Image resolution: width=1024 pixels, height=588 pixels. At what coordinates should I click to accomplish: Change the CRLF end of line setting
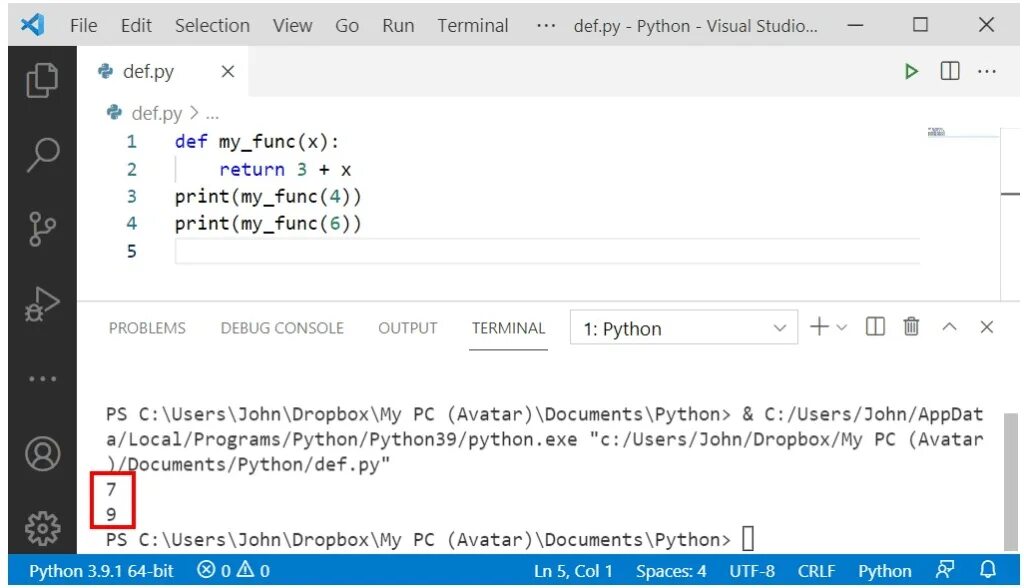pyautogui.click(x=816, y=571)
